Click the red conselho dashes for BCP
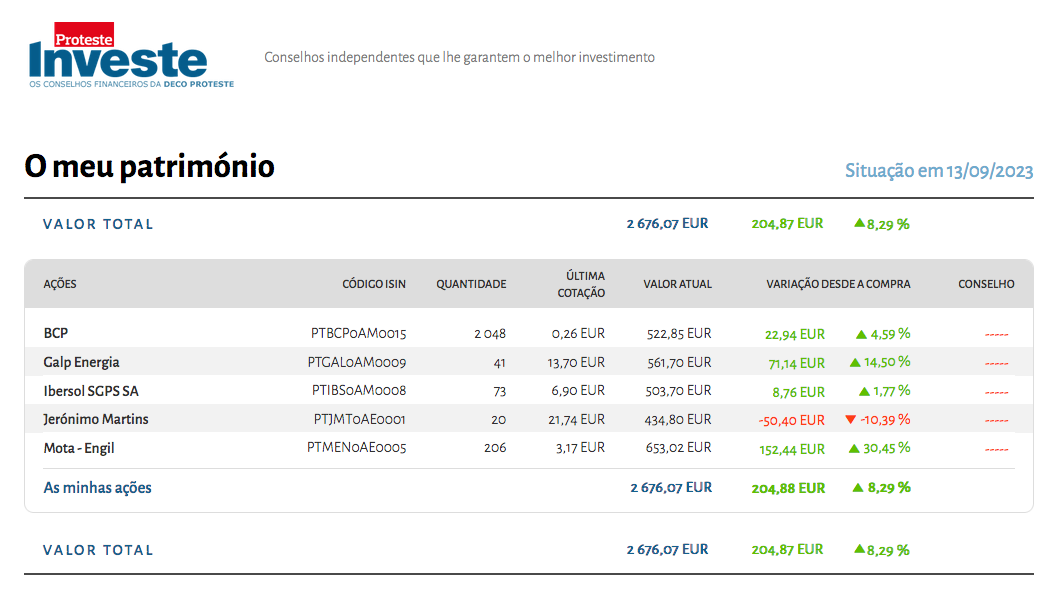Viewport: 1054px width, 604px height. (996, 334)
